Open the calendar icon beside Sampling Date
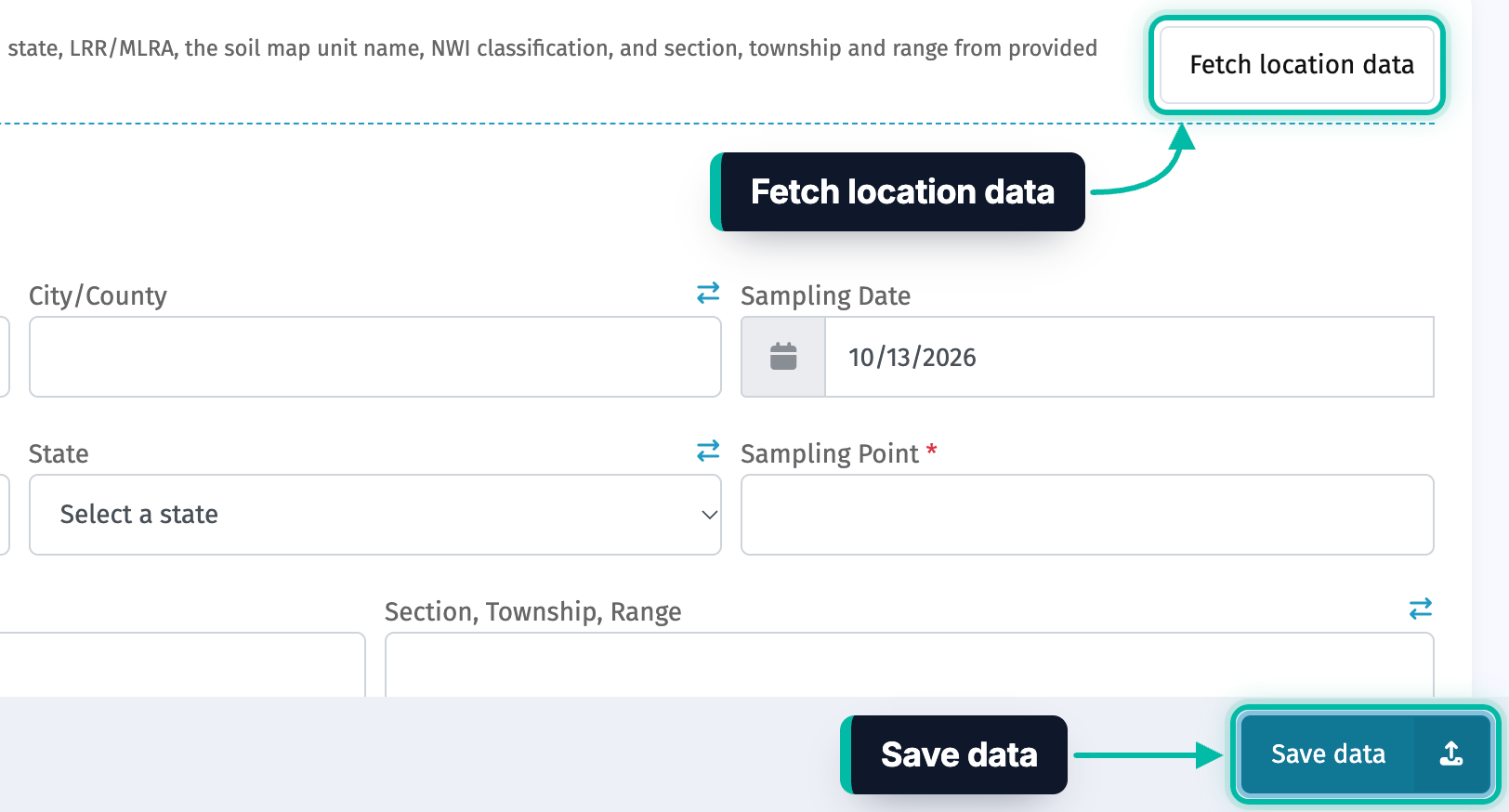 pyautogui.click(x=783, y=357)
